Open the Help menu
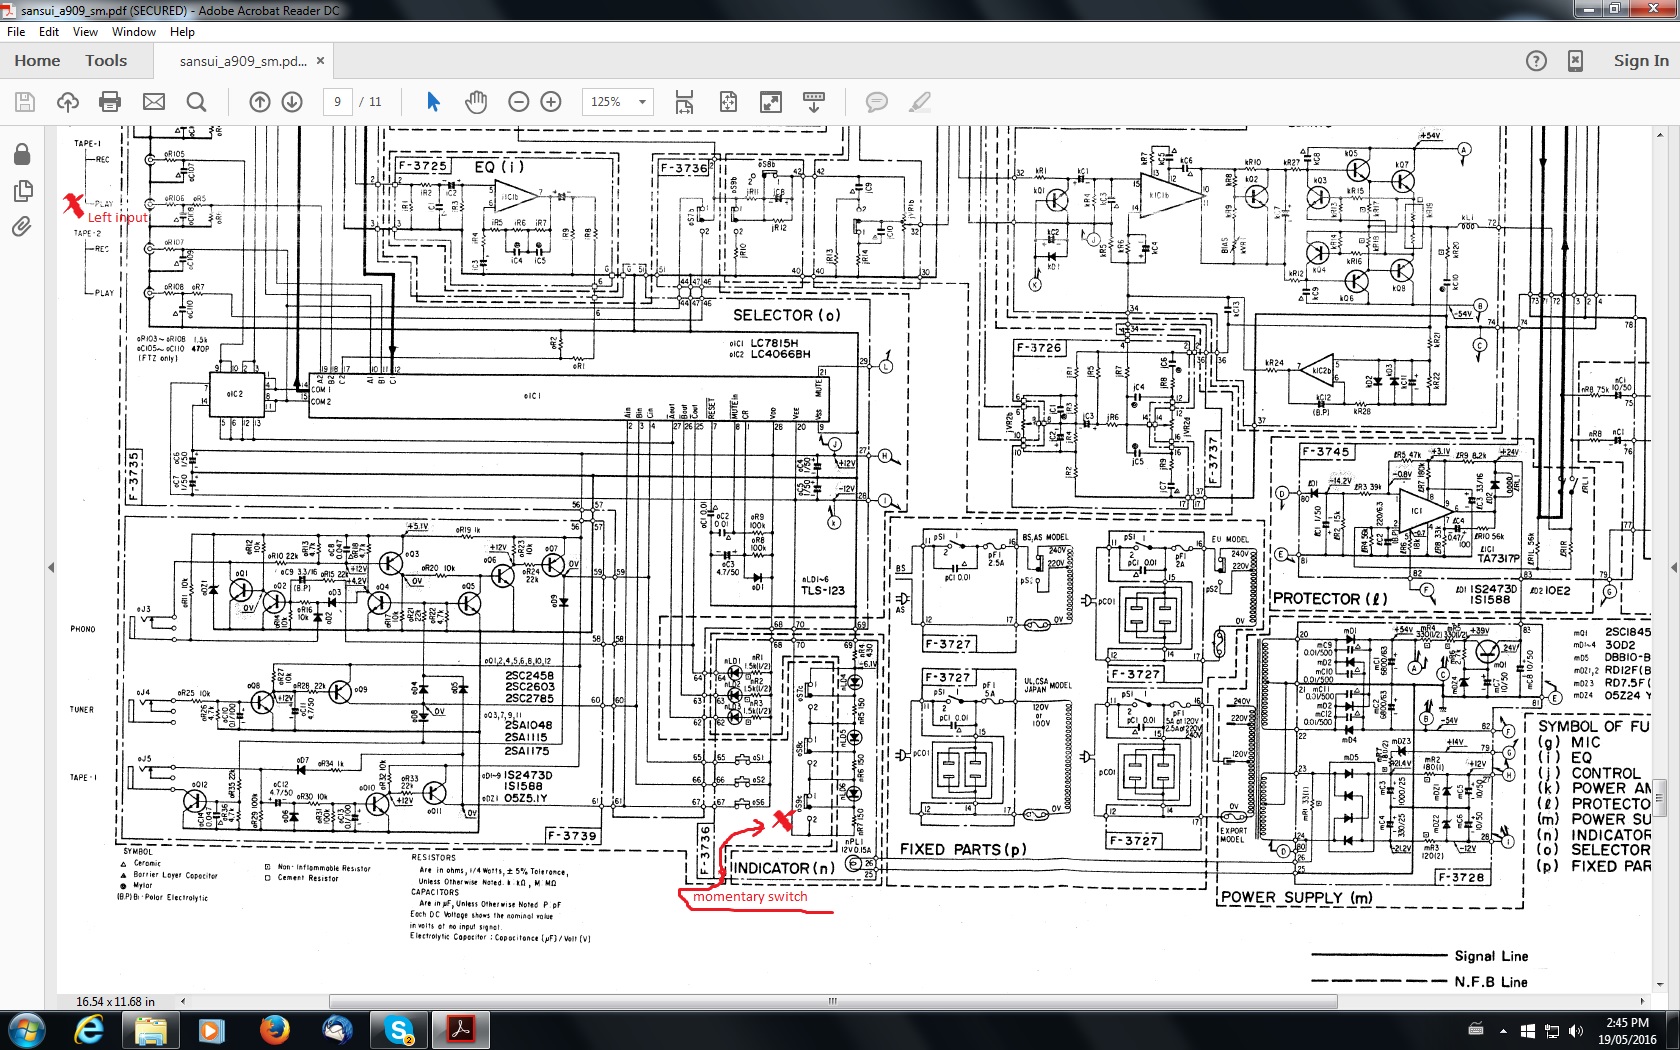 click(x=182, y=32)
